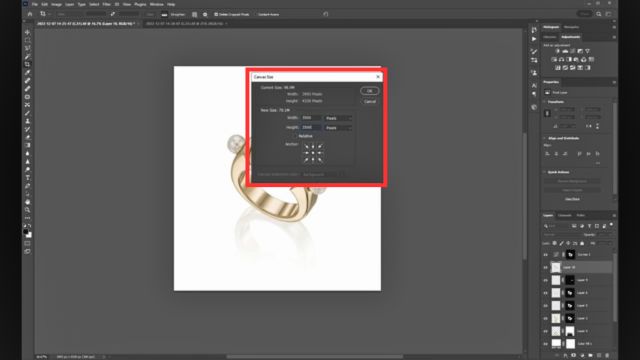Screen dimensions: 640x360
Task: Click the search magnifier icon
Action: [599, 14]
